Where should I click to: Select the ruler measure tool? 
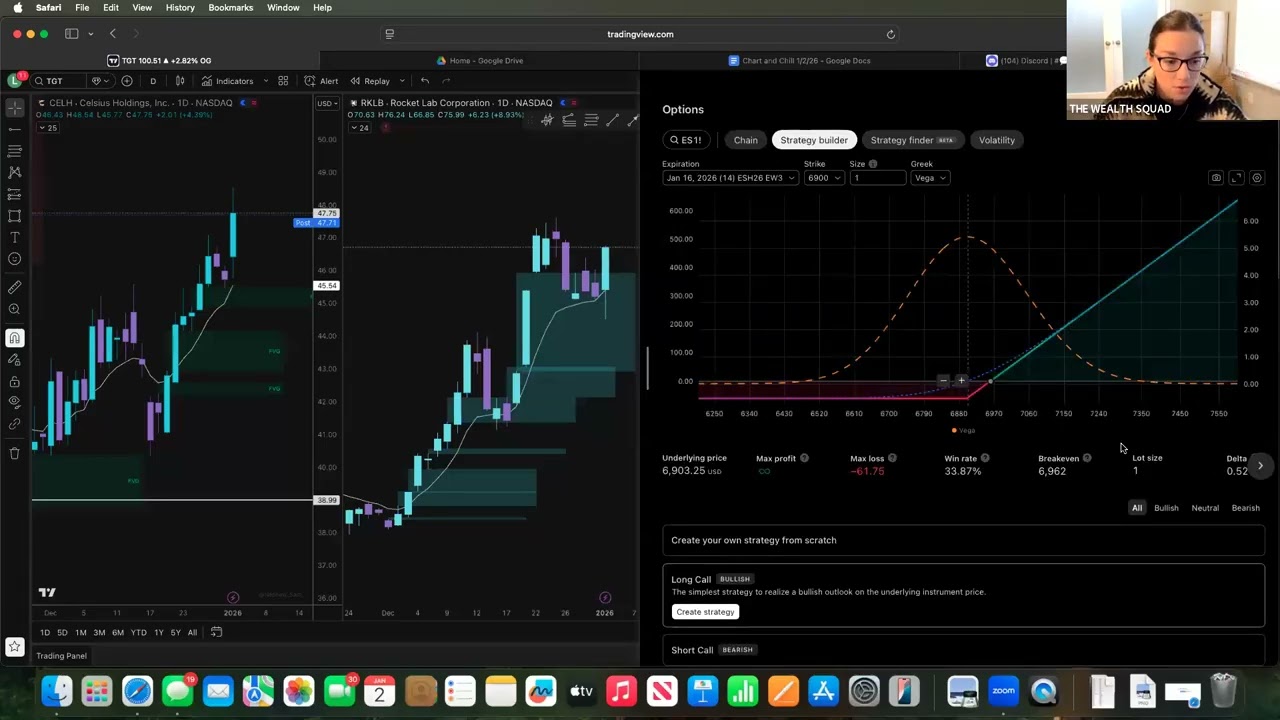coord(14,287)
